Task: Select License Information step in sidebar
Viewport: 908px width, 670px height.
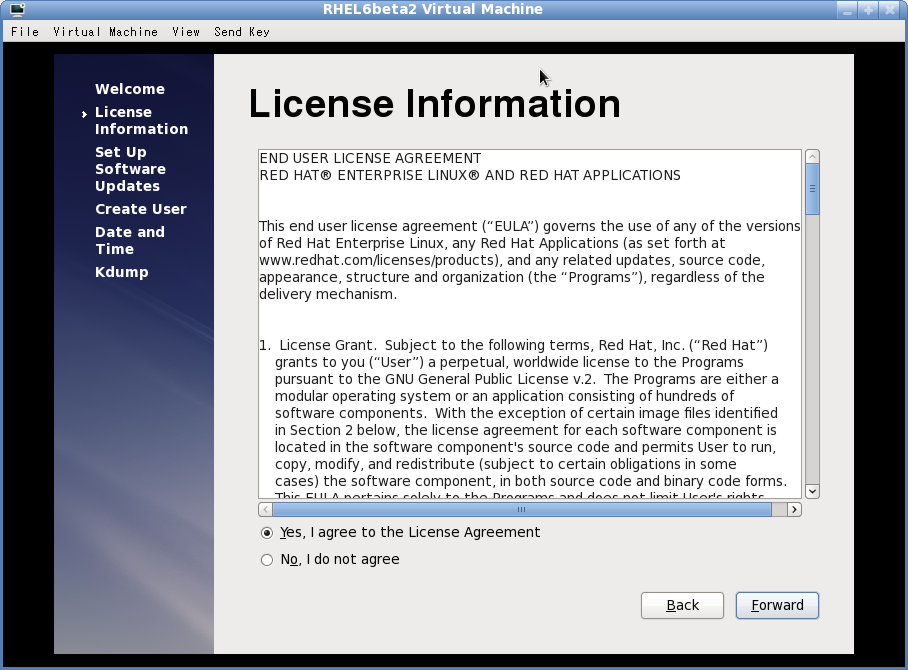Action: coord(141,120)
